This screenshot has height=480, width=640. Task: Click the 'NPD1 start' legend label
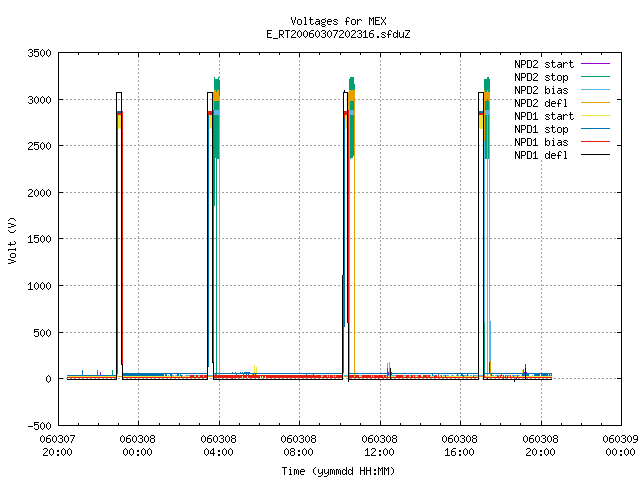coord(544,116)
